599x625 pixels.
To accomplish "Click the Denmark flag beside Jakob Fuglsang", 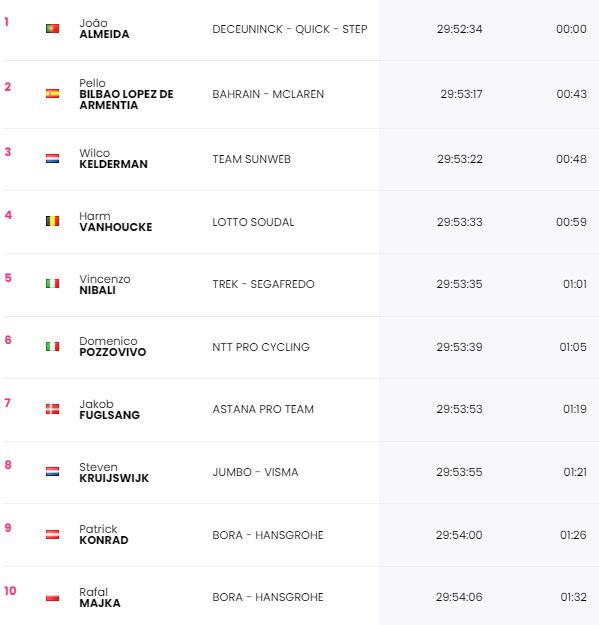I will pyautogui.click(x=52, y=409).
